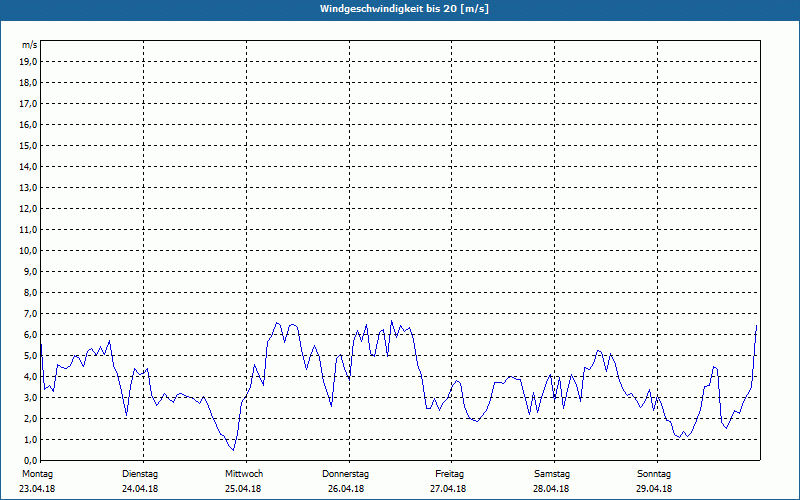Select the 3,0 y-axis label
This screenshot has width=800, height=500.
(x=30, y=397)
